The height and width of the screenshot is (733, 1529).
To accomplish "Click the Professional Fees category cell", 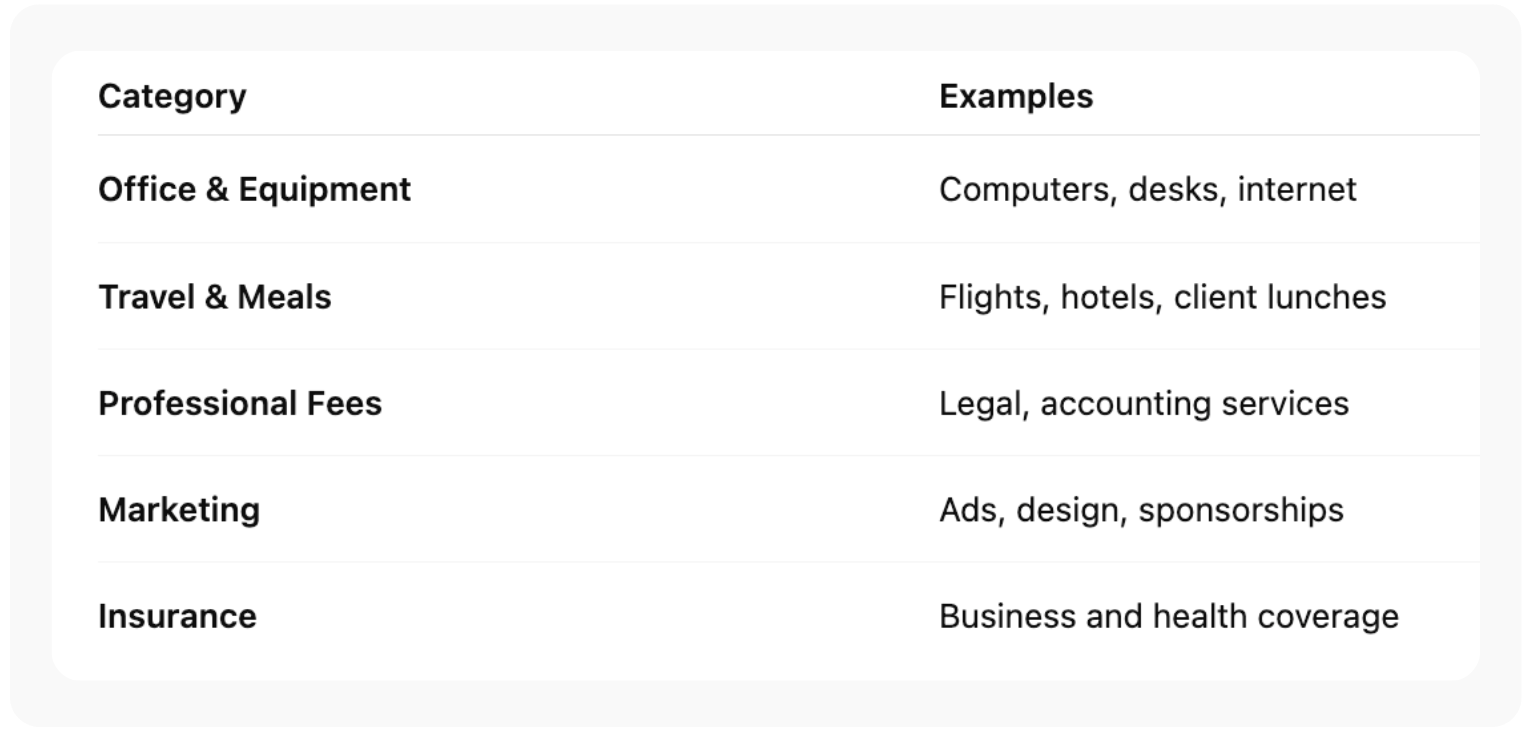I will coord(240,404).
